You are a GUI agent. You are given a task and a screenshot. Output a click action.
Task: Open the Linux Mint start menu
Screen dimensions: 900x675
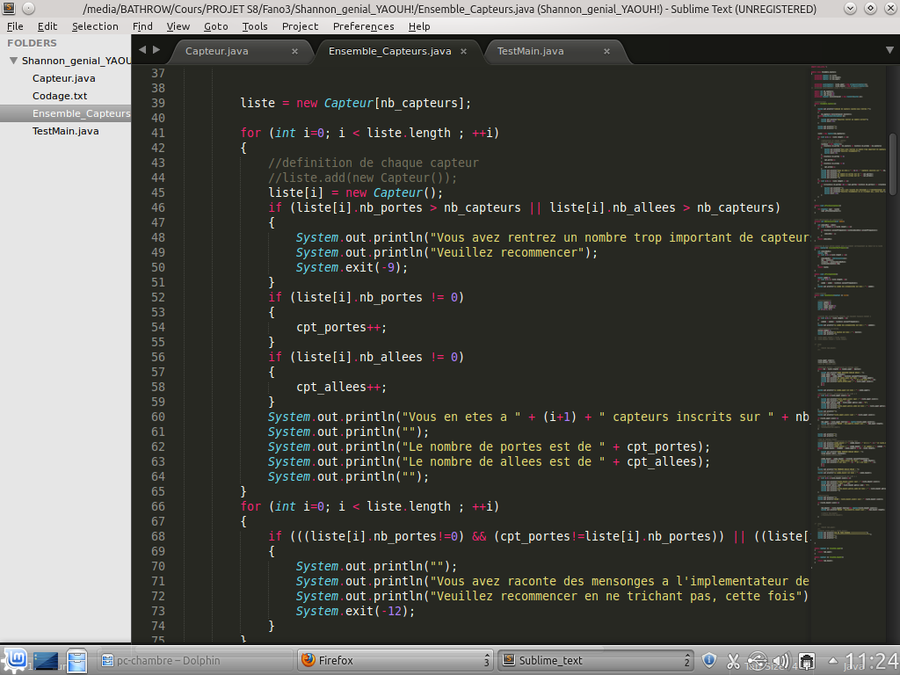point(14,660)
